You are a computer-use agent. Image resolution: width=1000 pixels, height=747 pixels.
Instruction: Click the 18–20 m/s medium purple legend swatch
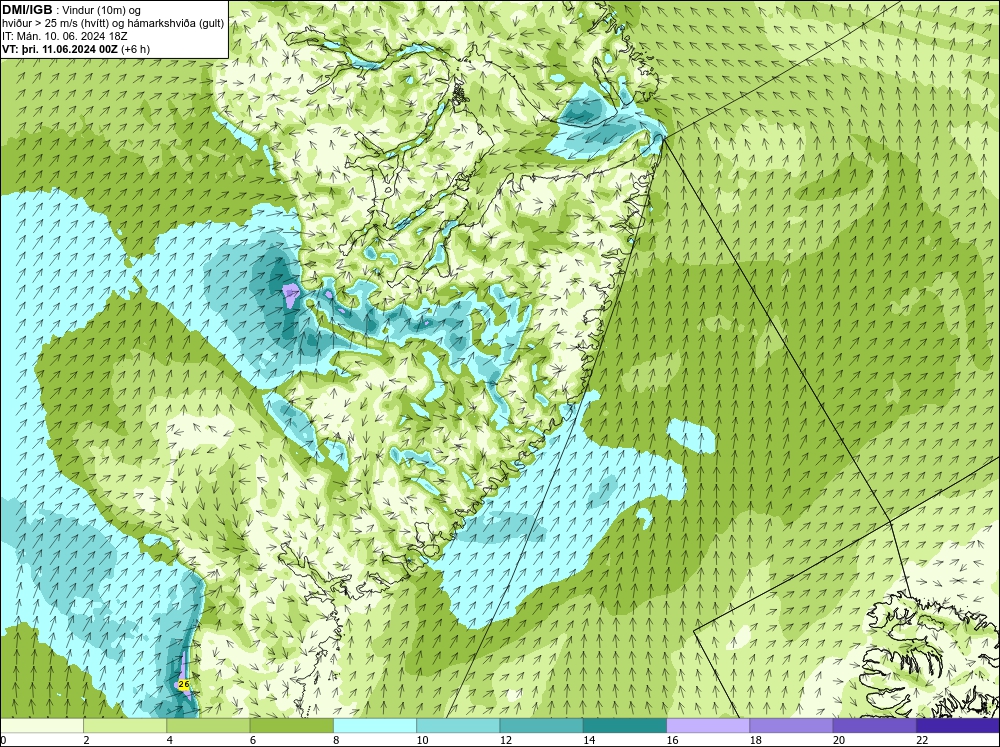tap(791, 726)
